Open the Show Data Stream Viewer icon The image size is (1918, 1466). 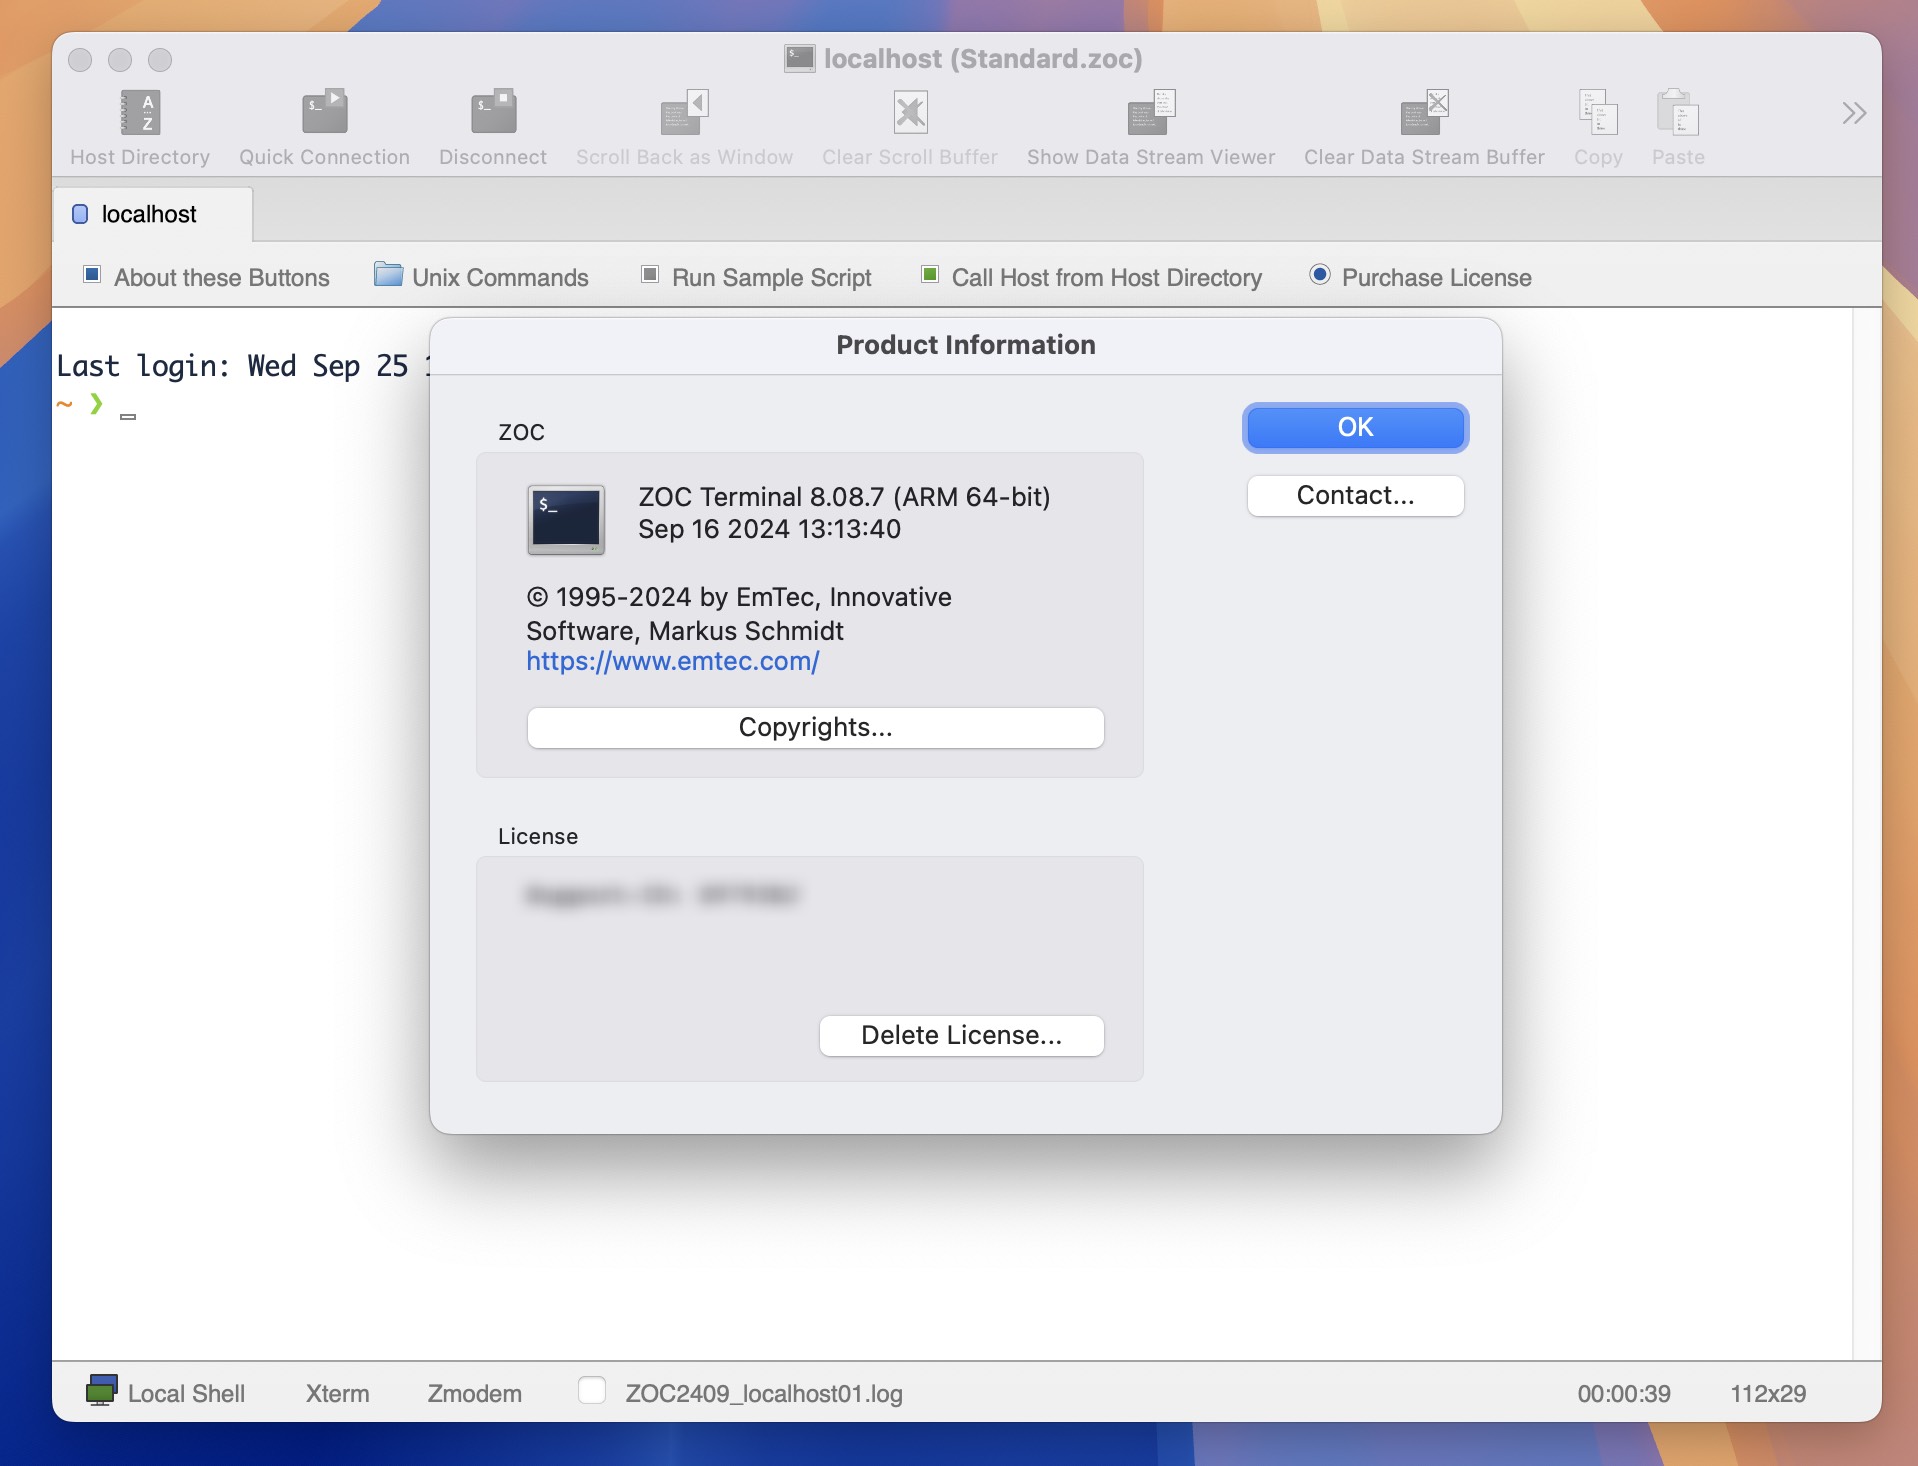(1151, 112)
